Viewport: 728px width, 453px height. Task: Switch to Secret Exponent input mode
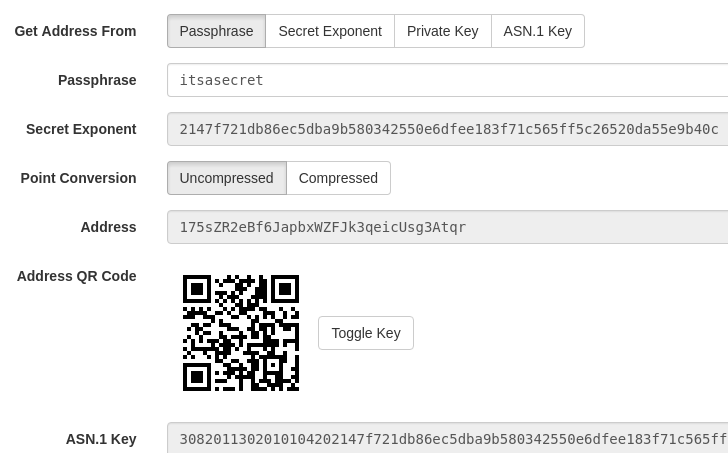pos(330,31)
